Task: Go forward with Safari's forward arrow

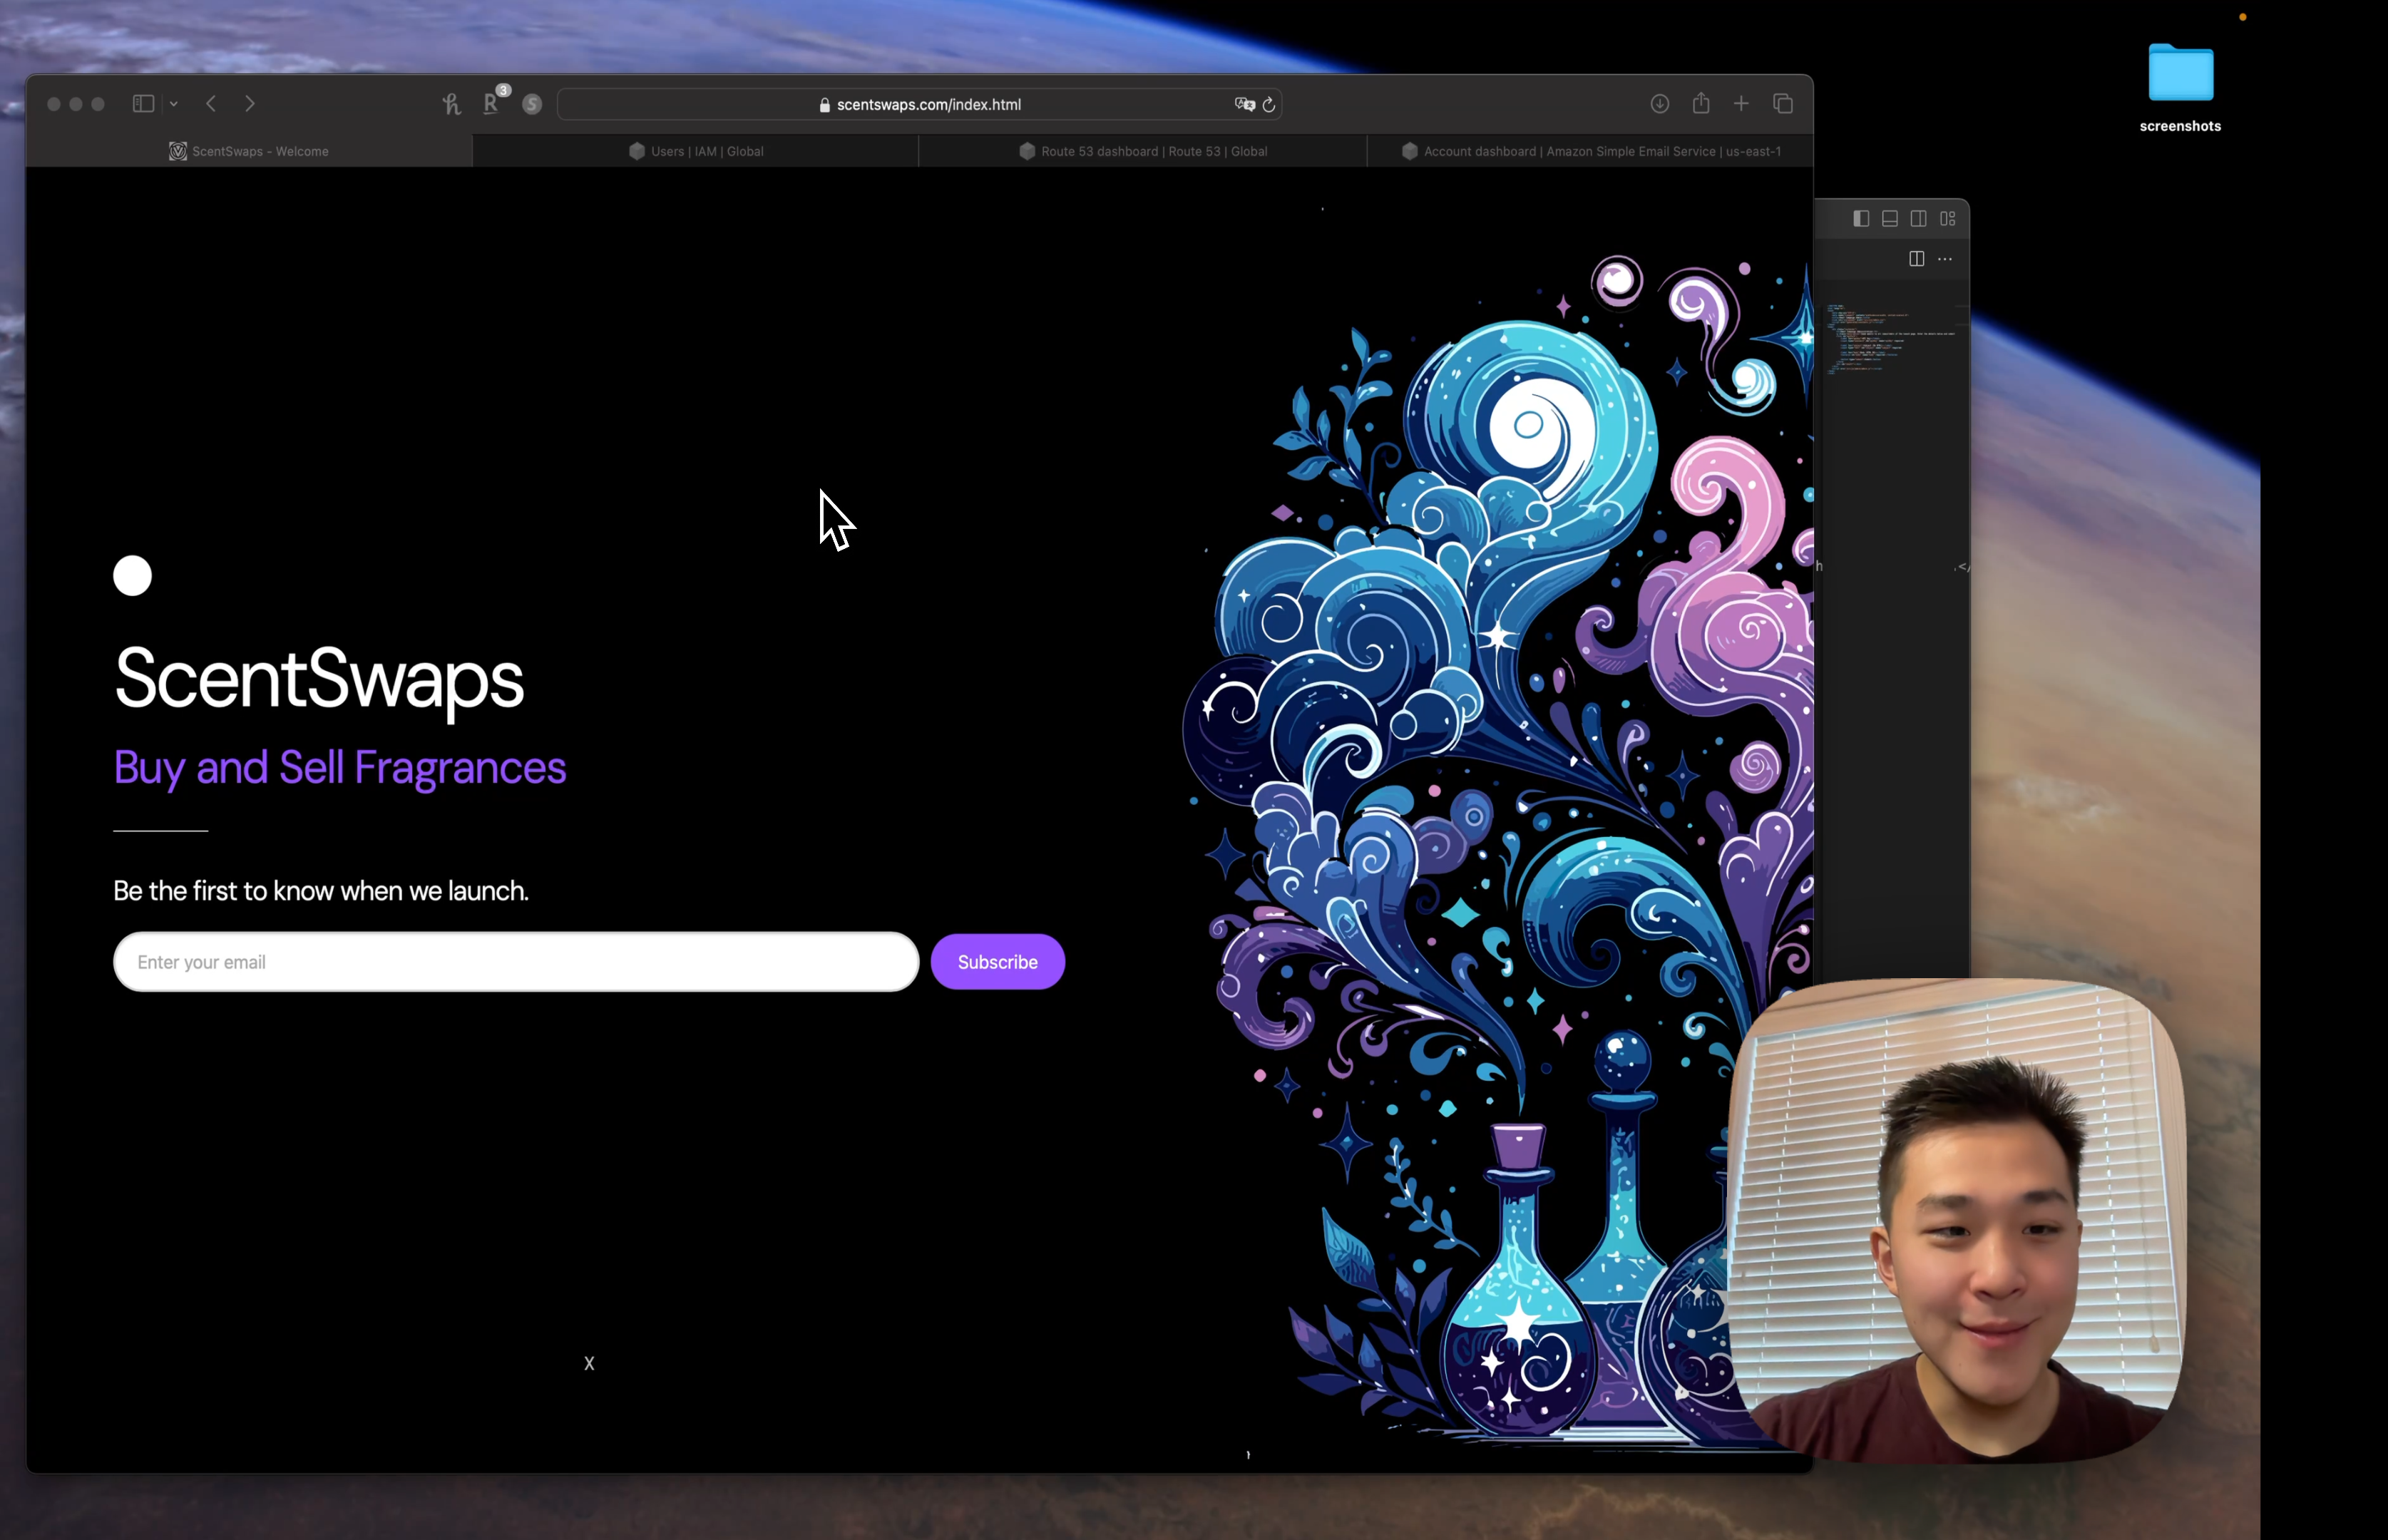Action: click(x=250, y=104)
